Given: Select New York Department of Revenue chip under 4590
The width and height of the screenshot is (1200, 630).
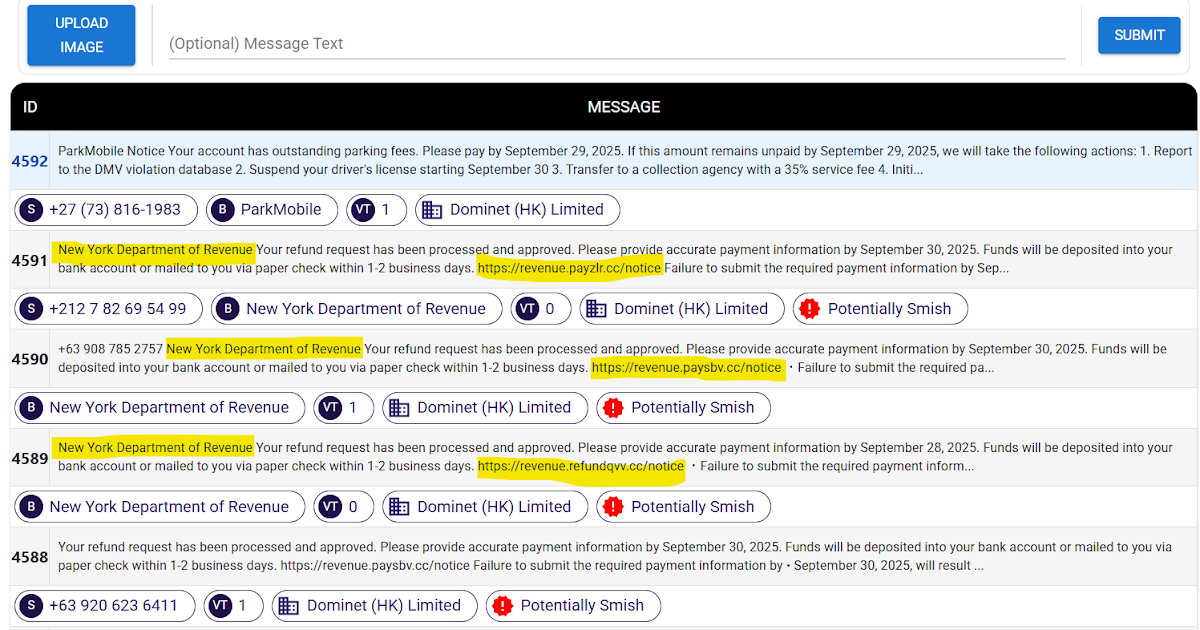Looking at the screenshot, I should pyautogui.click(x=160, y=408).
